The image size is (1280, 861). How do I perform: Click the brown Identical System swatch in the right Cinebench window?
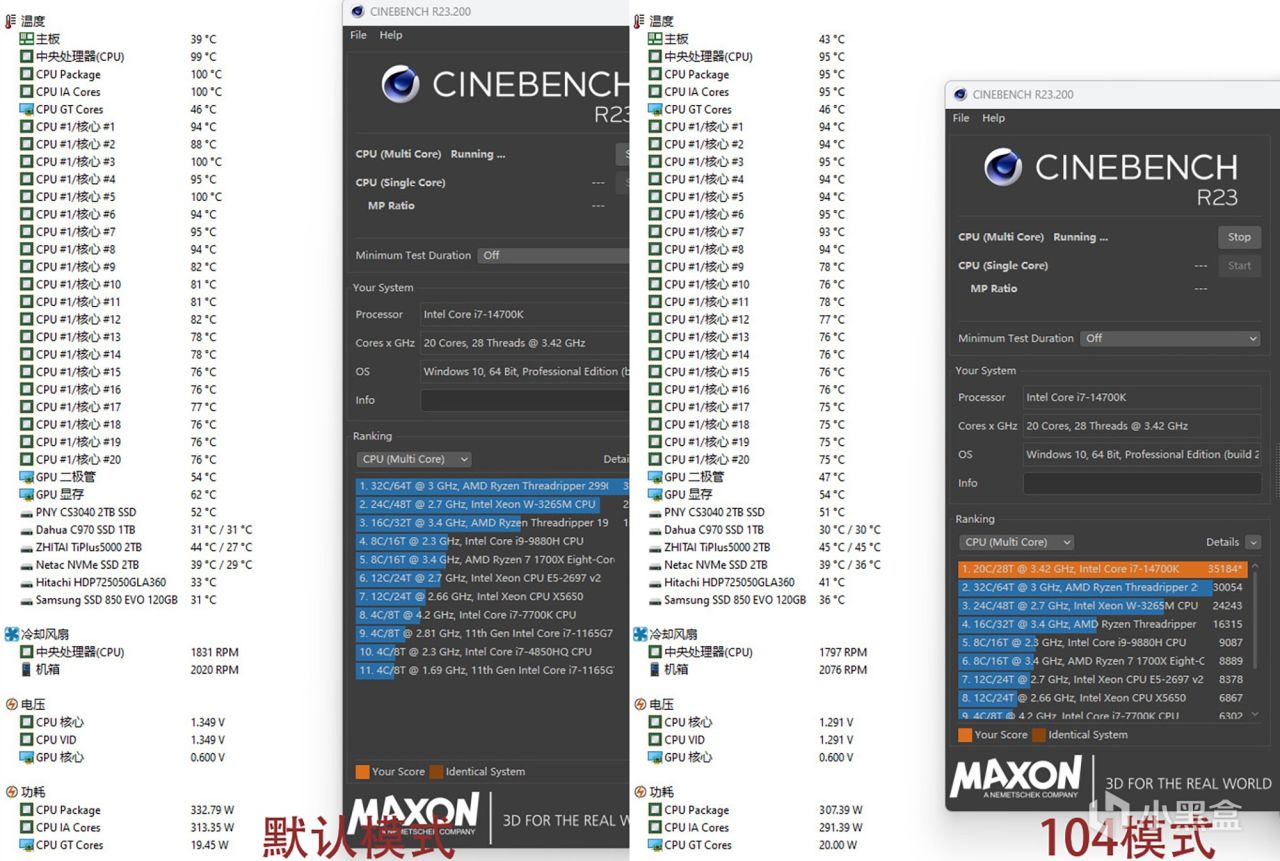coord(1039,735)
